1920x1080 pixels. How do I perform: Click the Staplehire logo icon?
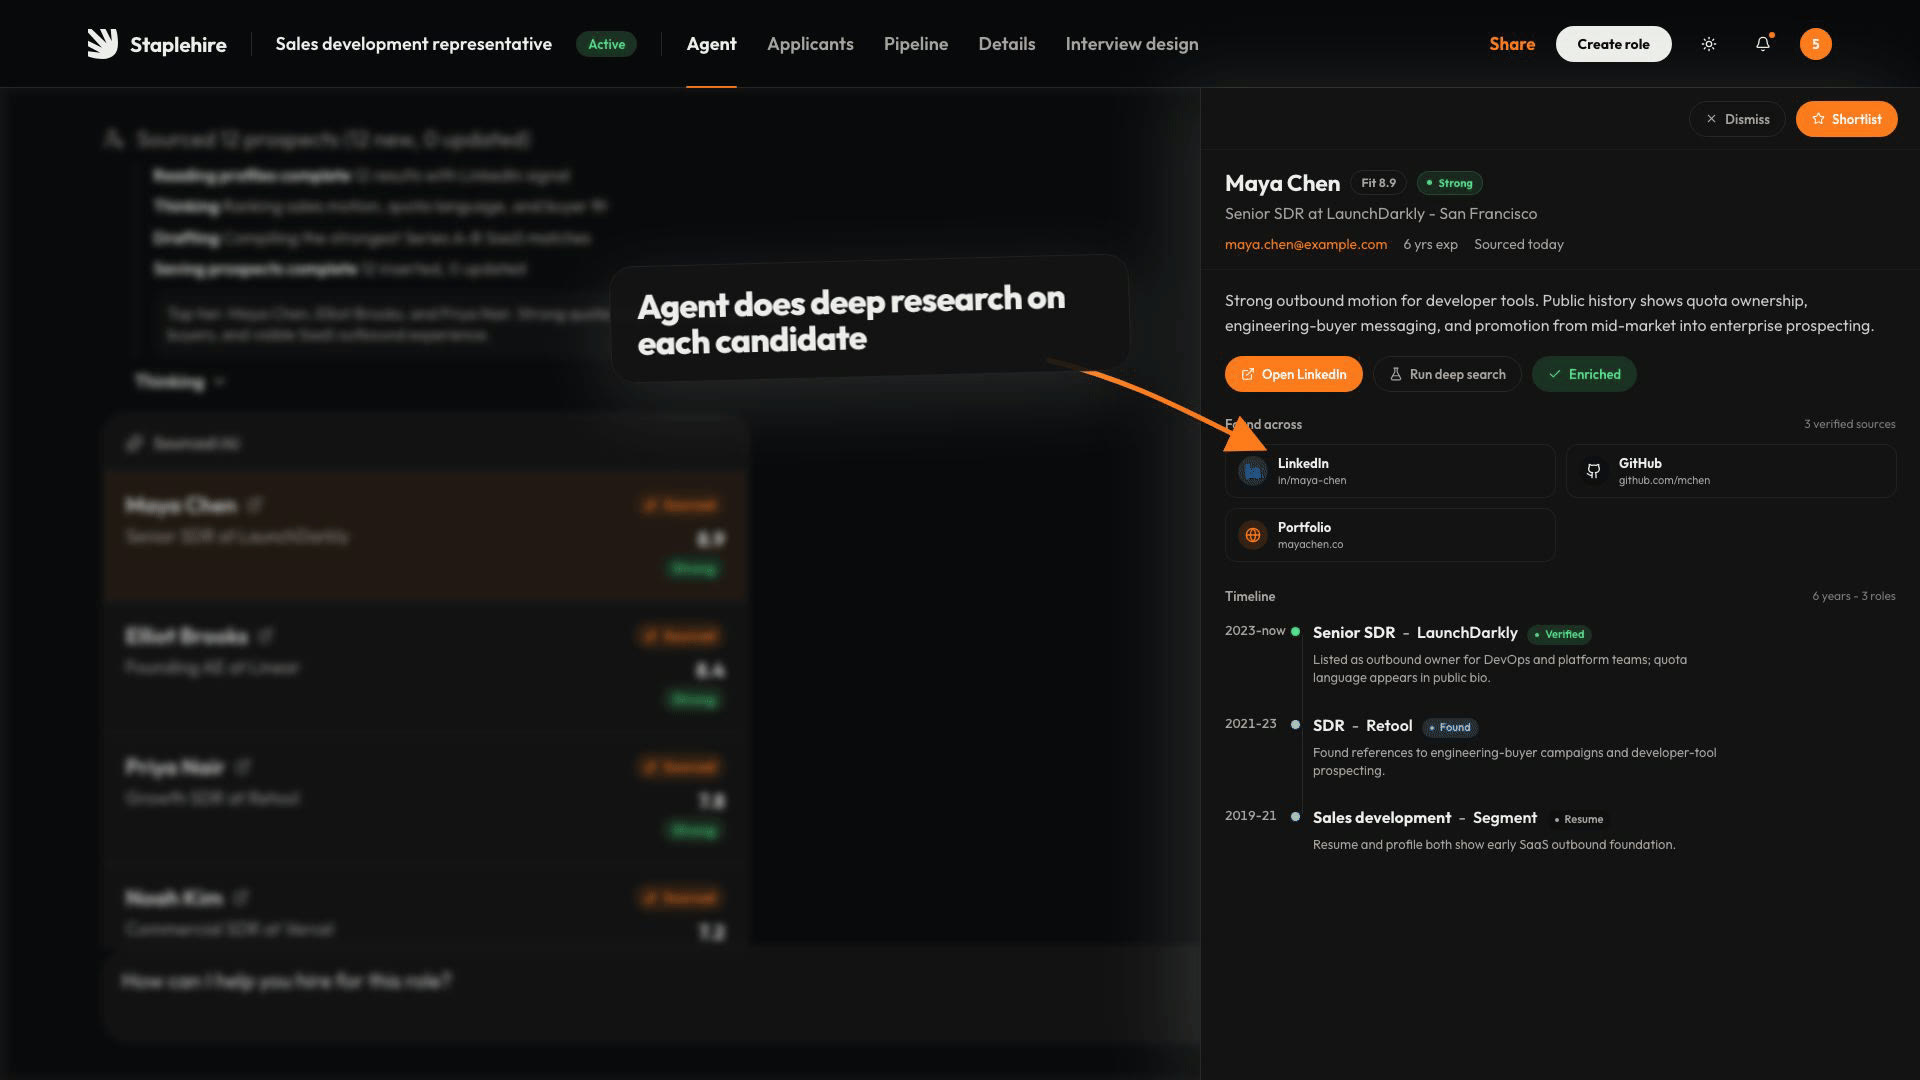point(102,44)
